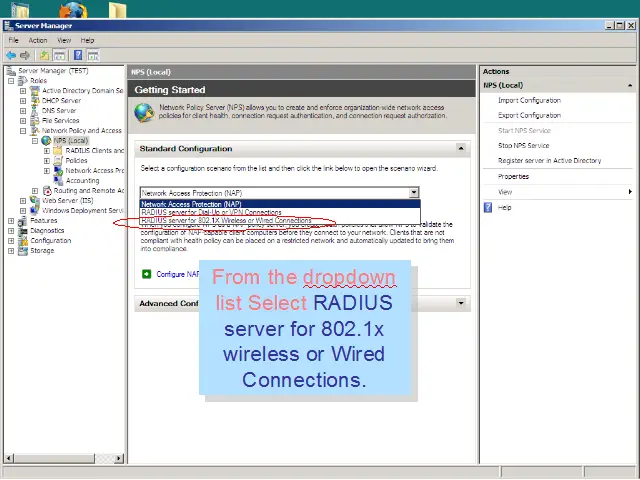
Task: Click Import Configuration action
Action: (529, 100)
